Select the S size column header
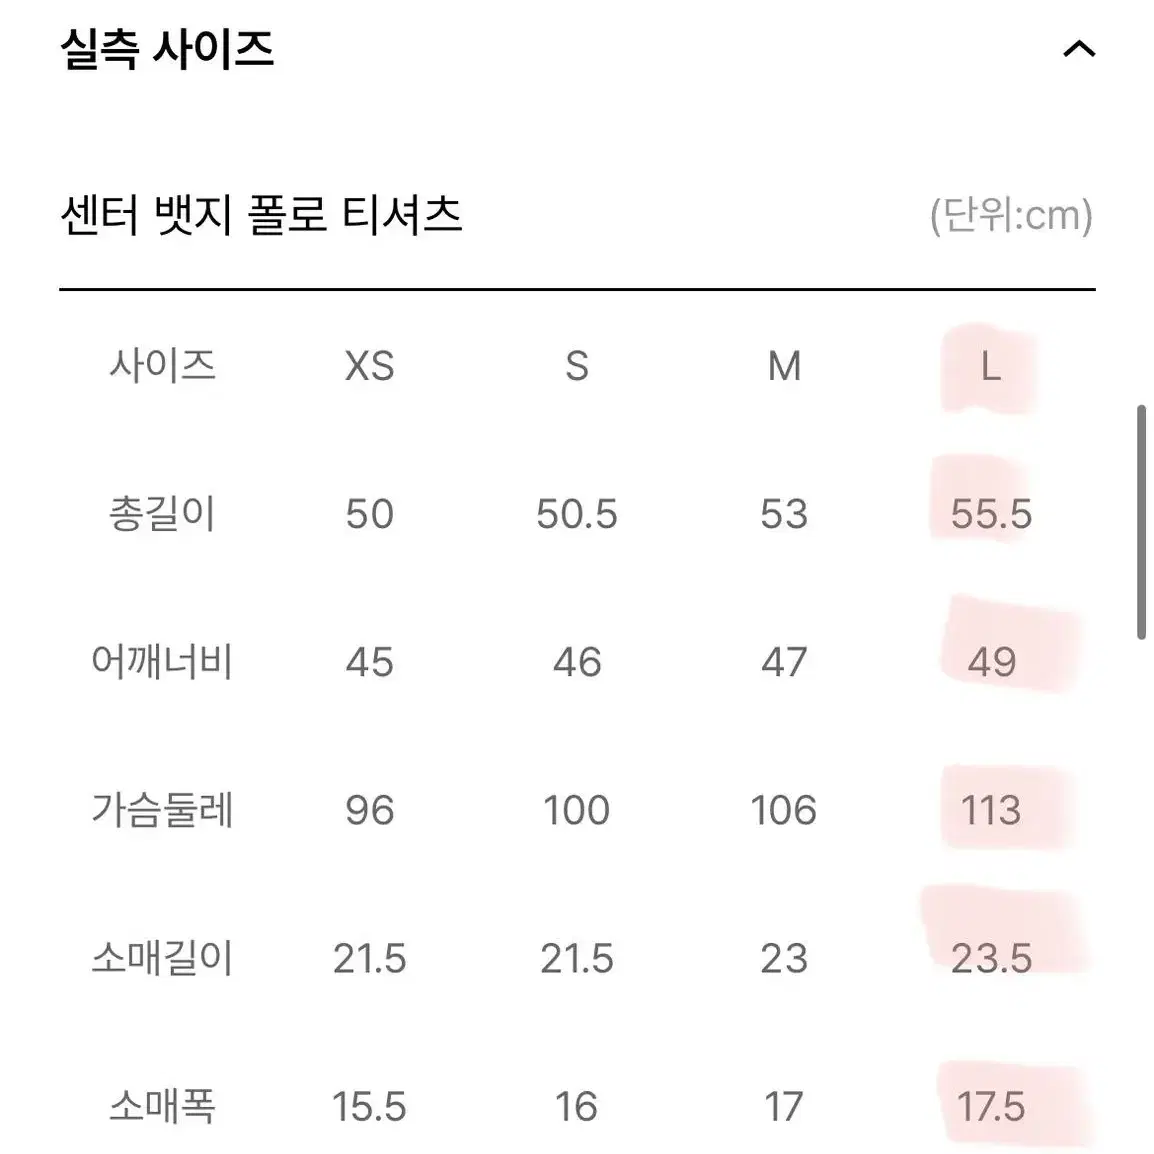 click(x=577, y=366)
